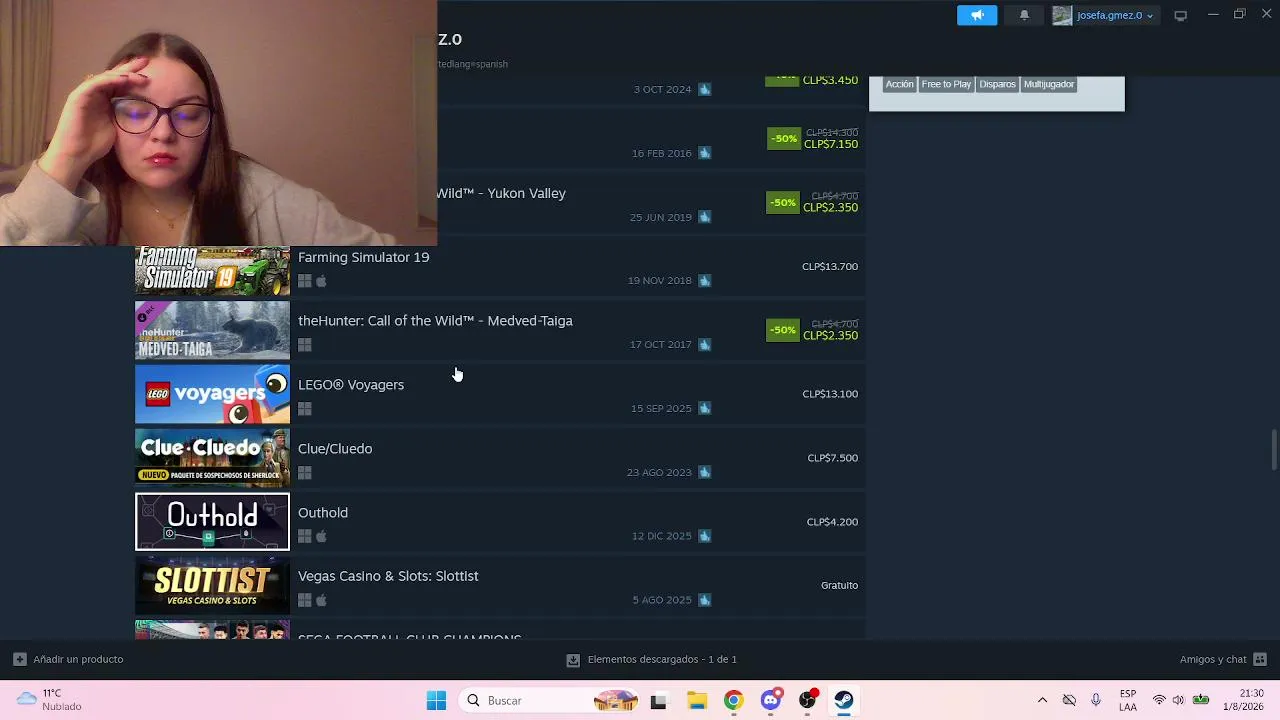
Task: Click the review icon beside 16 FEB 2016
Action: pyautogui.click(x=705, y=153)
